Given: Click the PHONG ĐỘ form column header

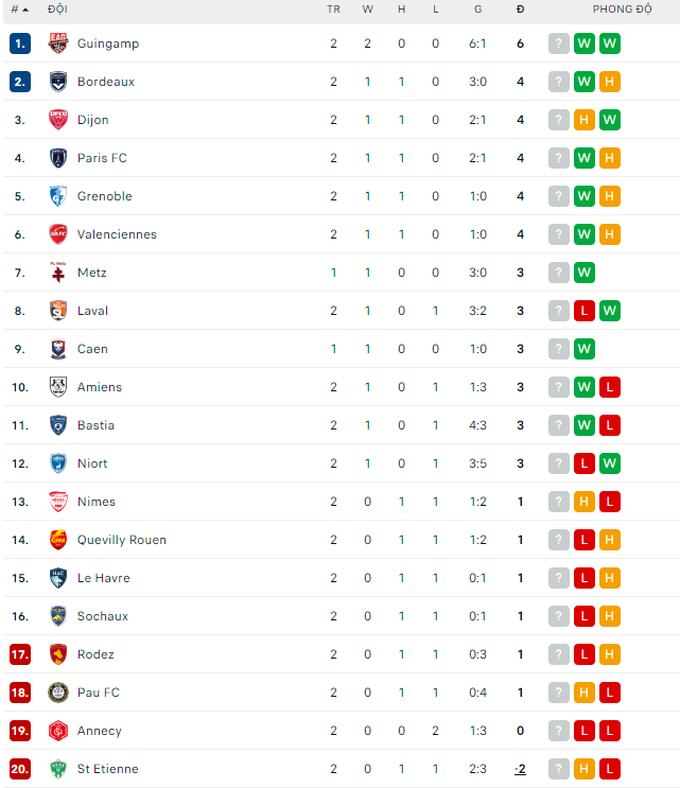Looking at the screenshot, I should (x=622, y=10).
